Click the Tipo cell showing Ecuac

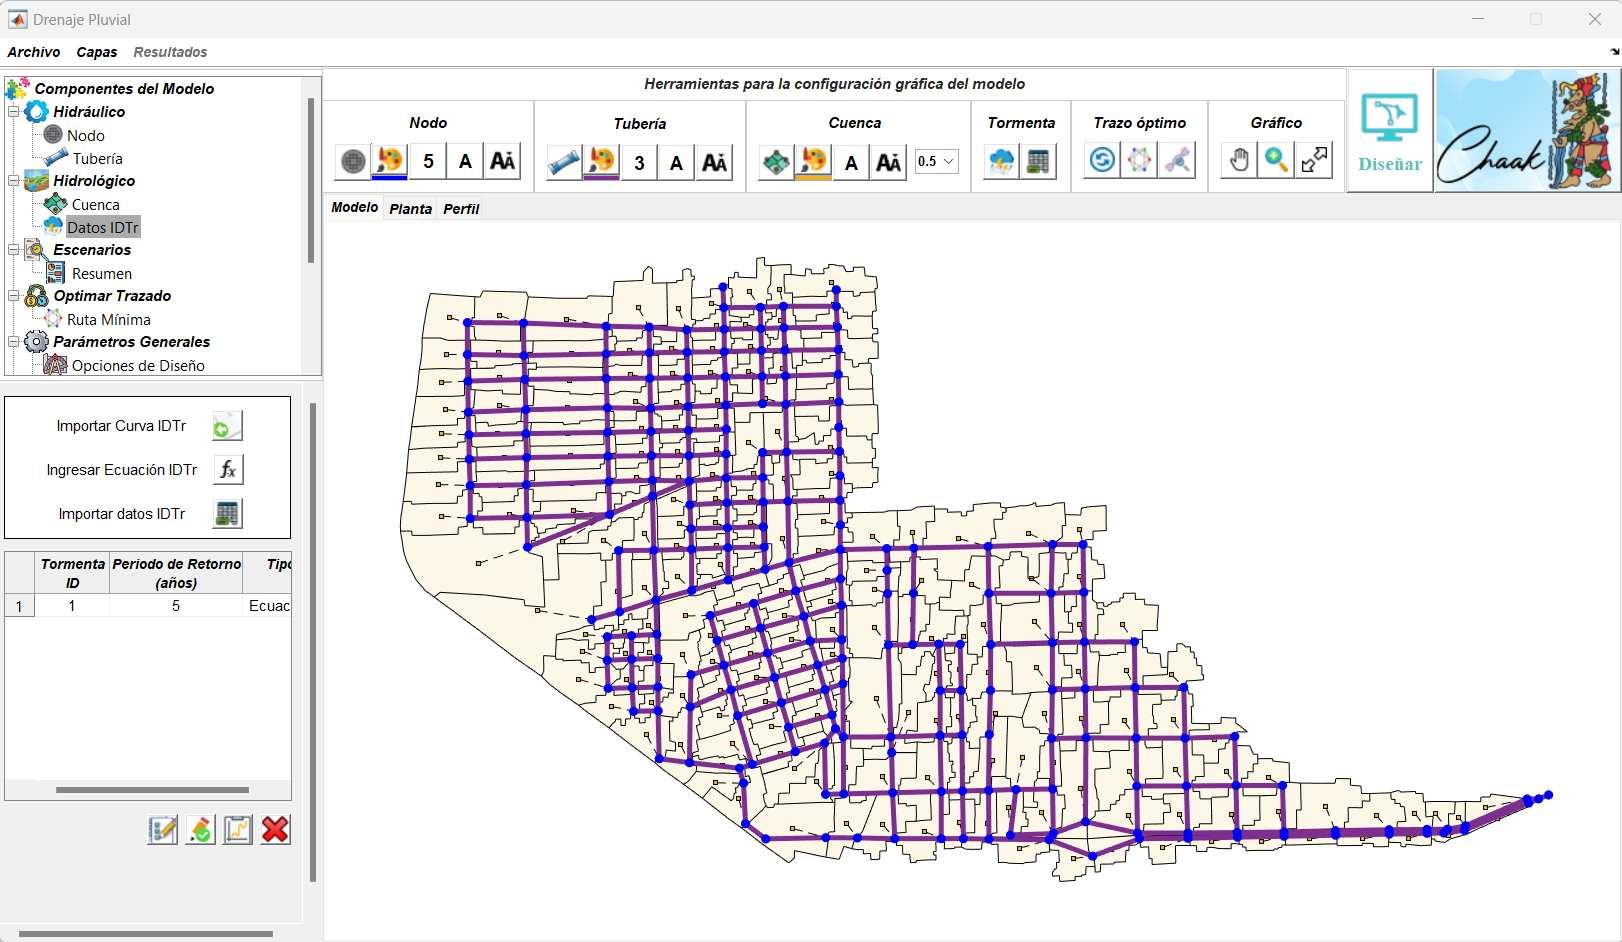pos(268,606)
